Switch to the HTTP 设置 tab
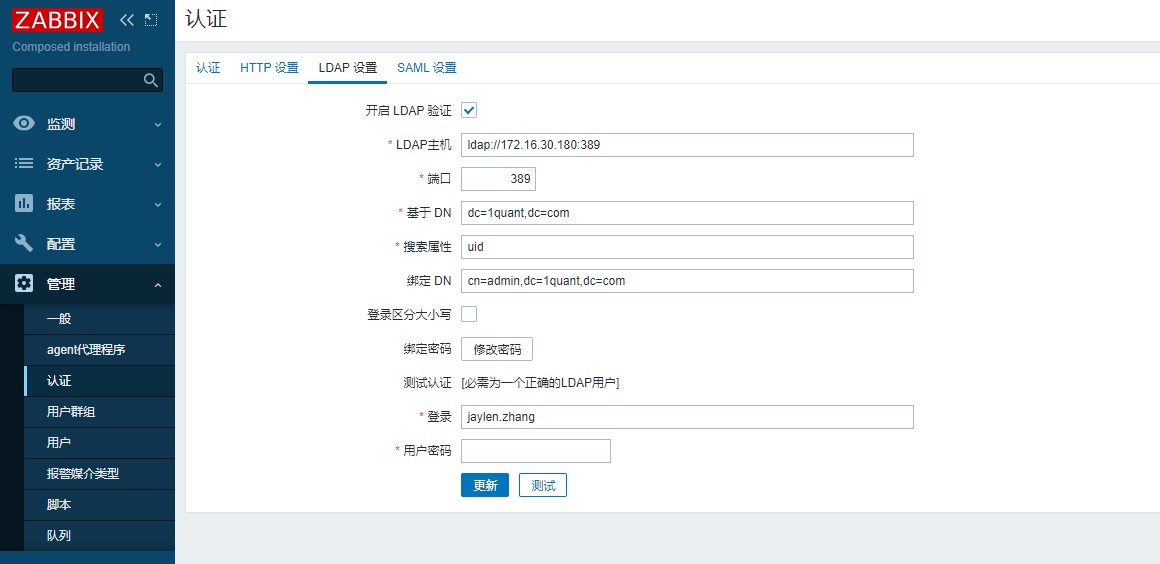The width and height of the screenshot is (1160, 564). (269, 68)
